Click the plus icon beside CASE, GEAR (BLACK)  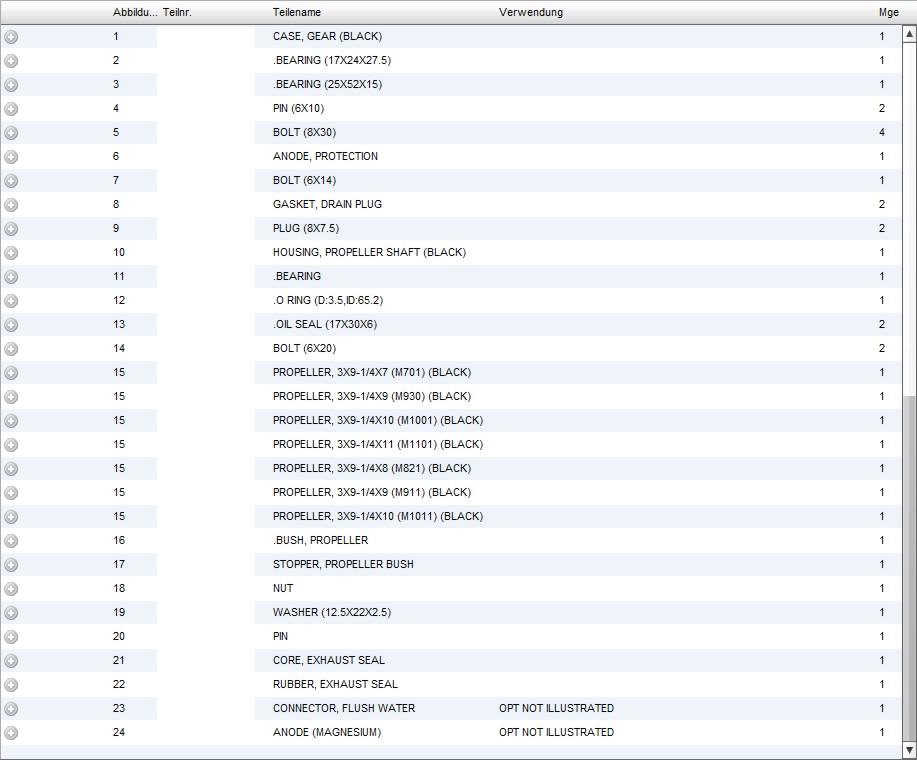click(x=11, y=37)
